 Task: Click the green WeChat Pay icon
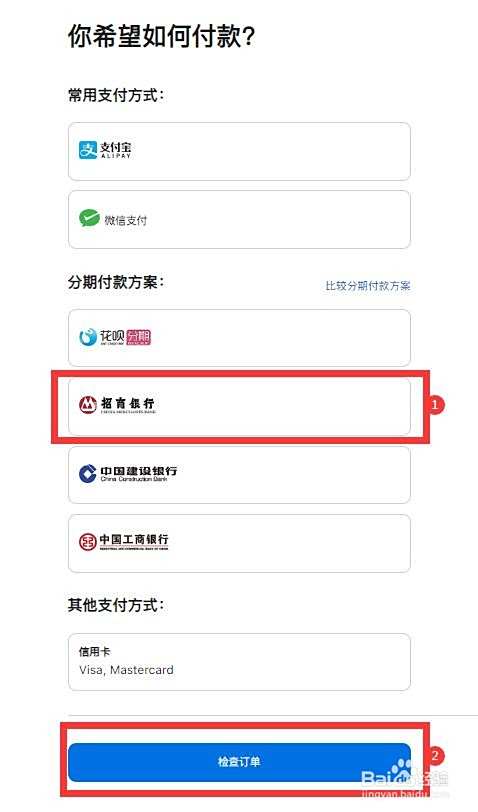(89, 219)
